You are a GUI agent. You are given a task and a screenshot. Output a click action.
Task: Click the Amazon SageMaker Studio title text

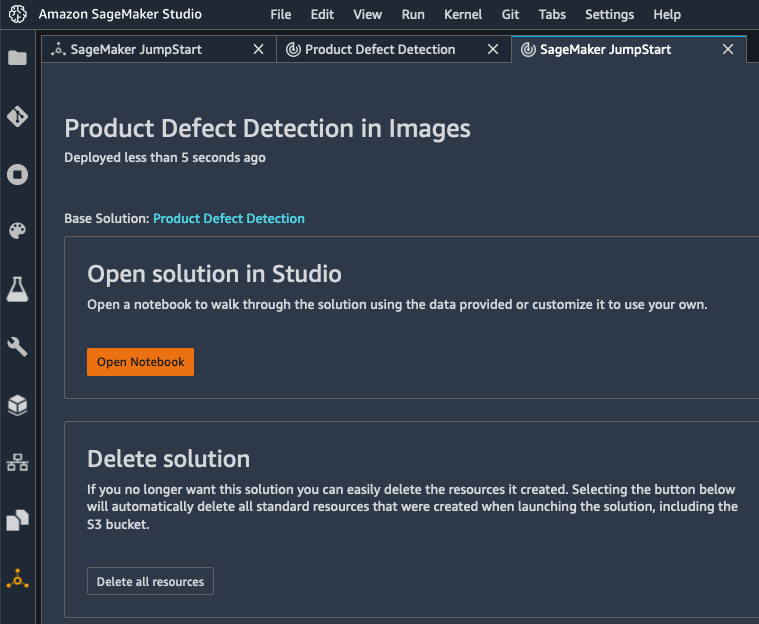120,14
